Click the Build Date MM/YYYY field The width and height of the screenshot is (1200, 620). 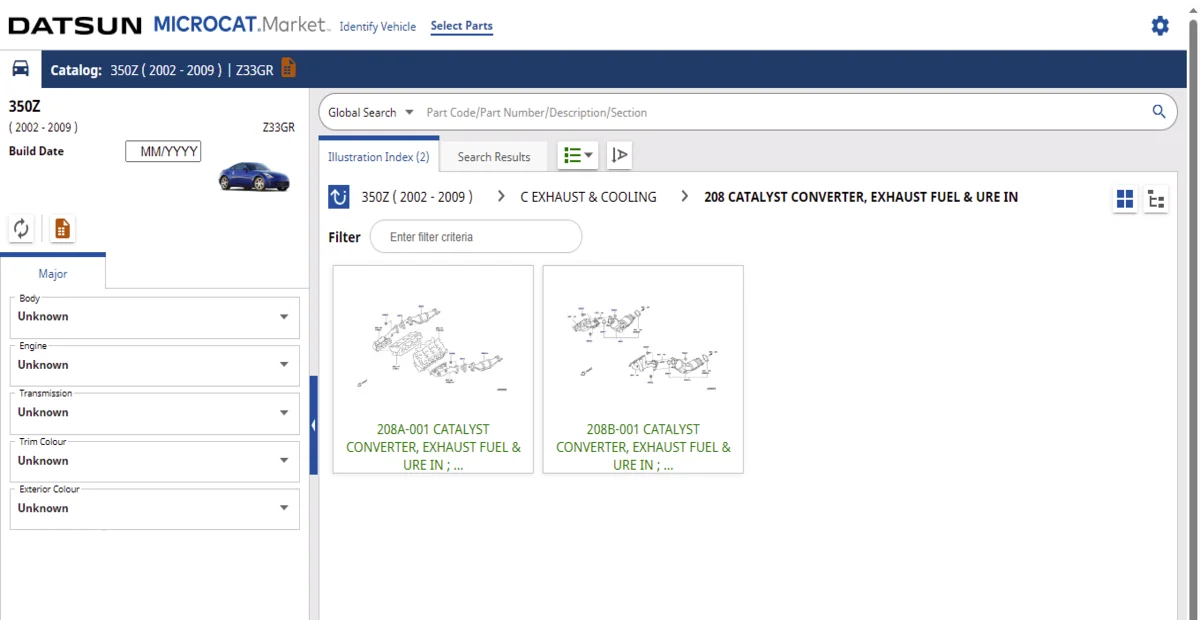pyautogui.click(x=163, y=152)
